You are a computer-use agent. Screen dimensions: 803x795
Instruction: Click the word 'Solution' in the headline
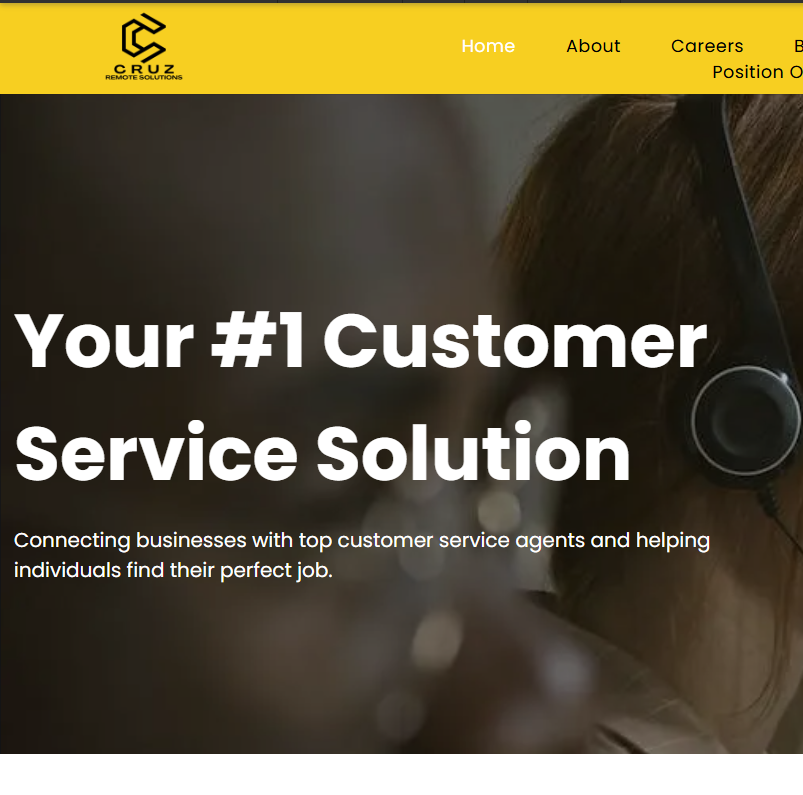tap(473, 453)
